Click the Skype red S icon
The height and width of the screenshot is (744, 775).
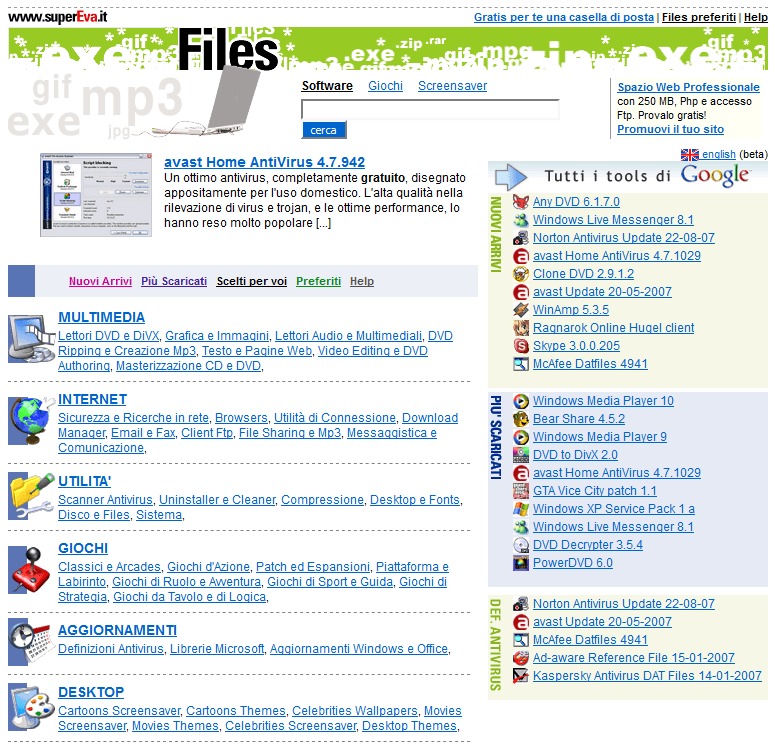pos(520,346)
